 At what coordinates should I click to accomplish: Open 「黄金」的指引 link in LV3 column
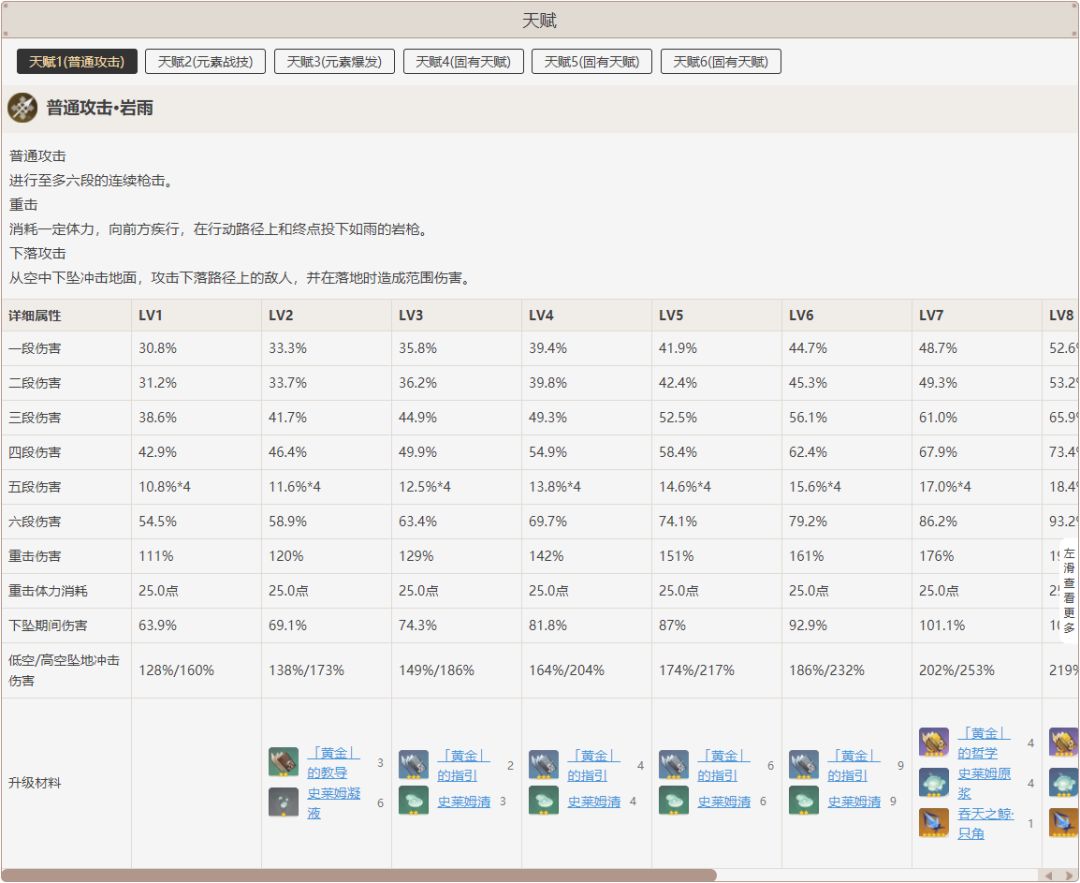coord(463,765)
